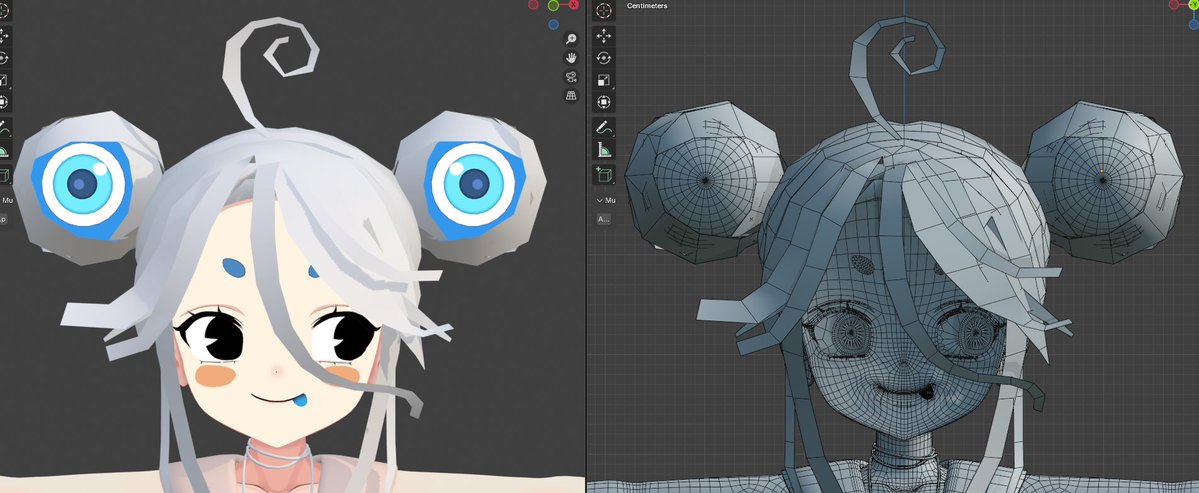Select the Move tool in left viewport
The height and width of the screenshot is (493, 1199).
point(4,36)
